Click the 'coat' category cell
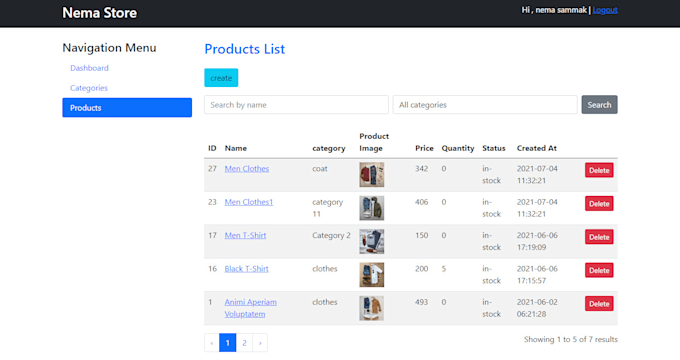The image size is (680, 360). click(x=320, y=169)
